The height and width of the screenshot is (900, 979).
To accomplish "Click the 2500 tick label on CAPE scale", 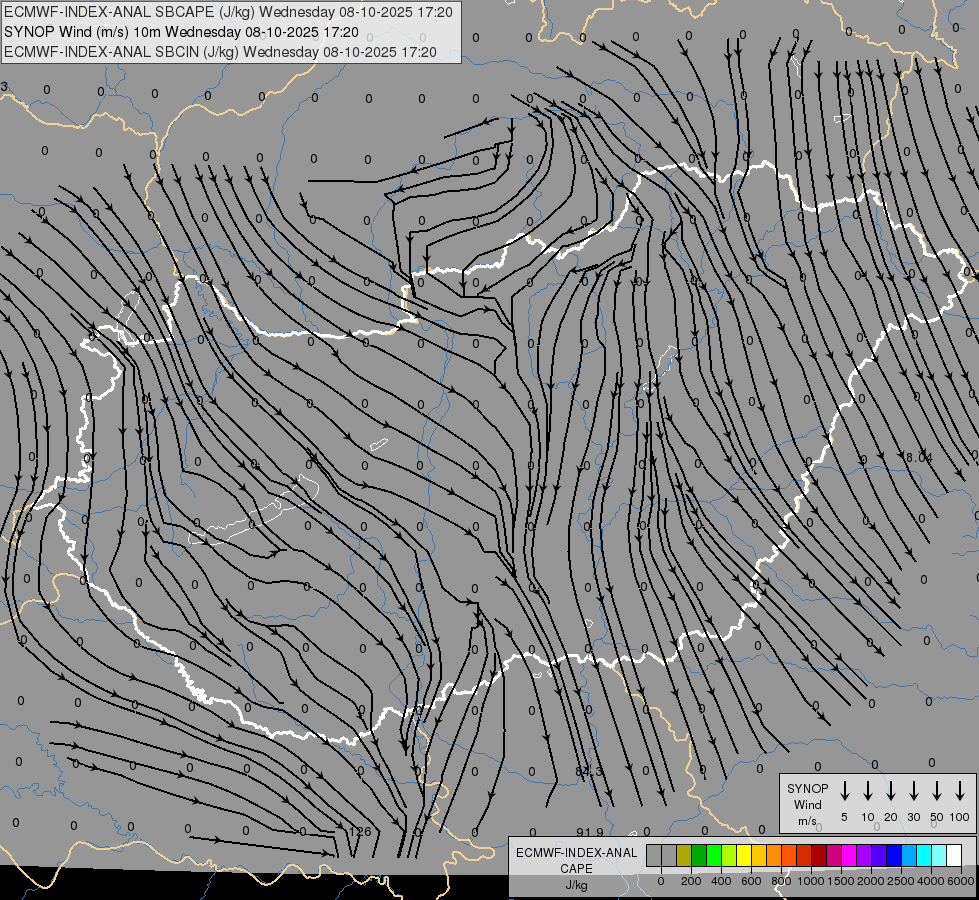I will click(901, 881).
